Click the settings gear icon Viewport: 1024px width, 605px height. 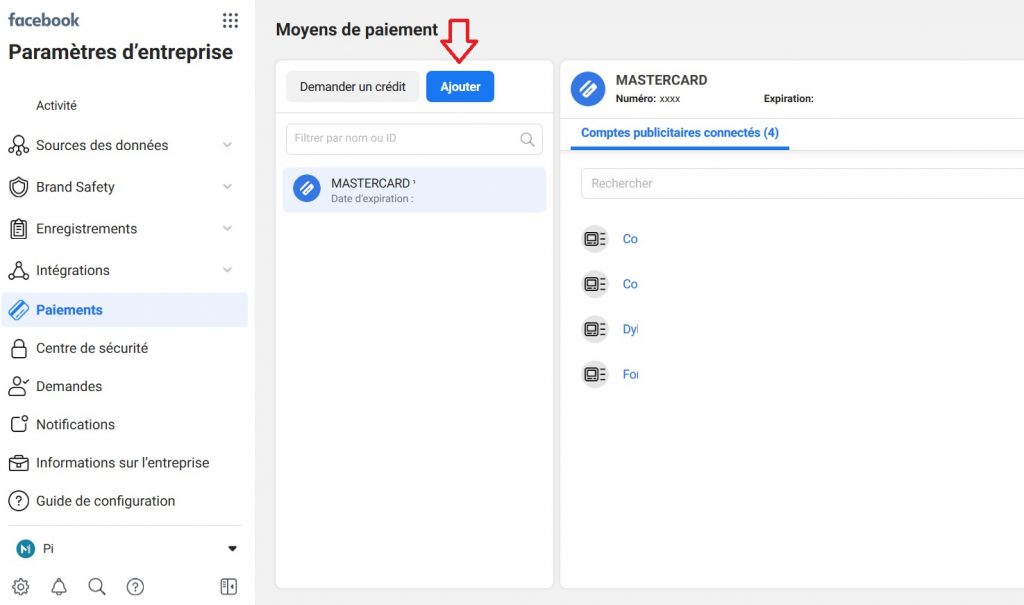click(x=21, y=587)
